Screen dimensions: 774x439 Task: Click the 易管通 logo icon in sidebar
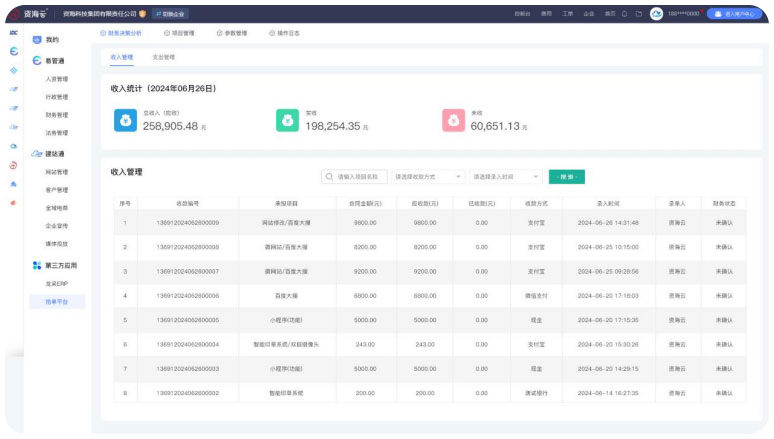37,60
